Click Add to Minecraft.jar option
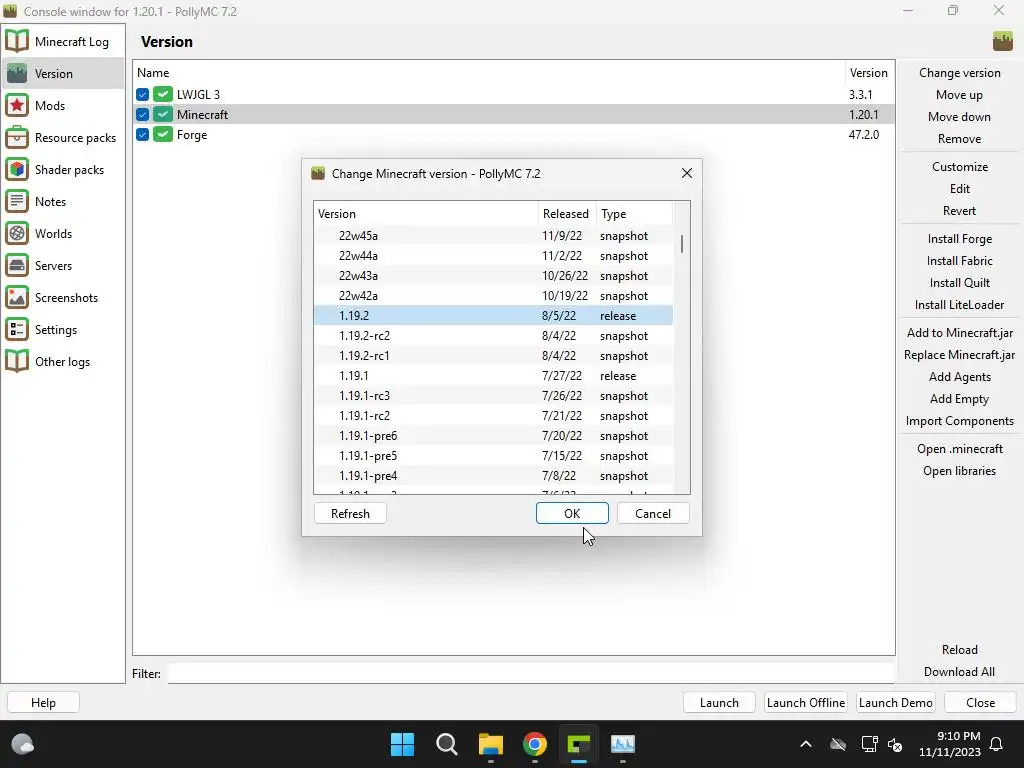Viewport: 1024px width, 768px height. pyautogui.click(x=959, y=332)
